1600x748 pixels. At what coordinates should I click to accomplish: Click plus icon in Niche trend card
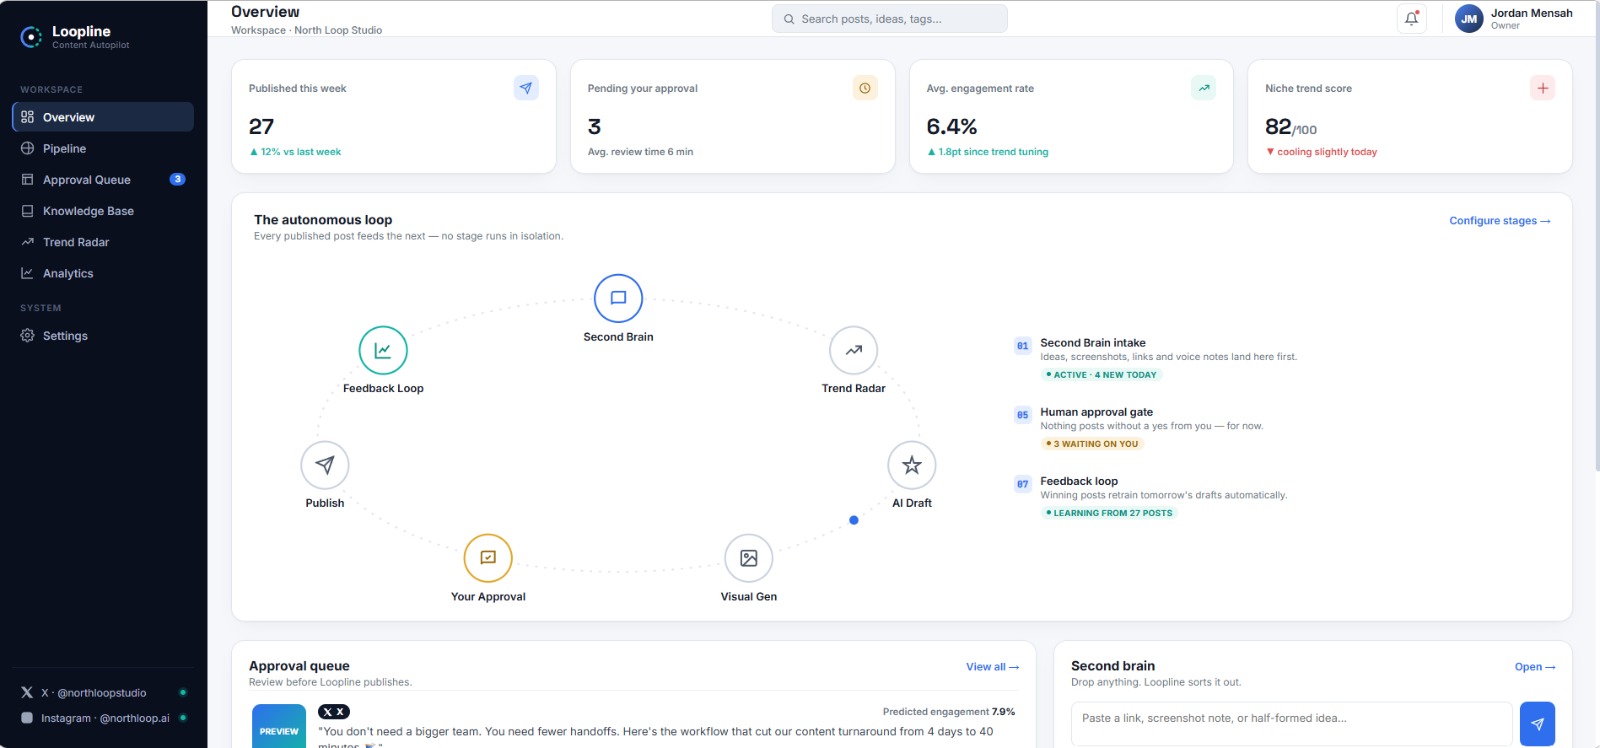pyautogui.click(x=1543, y=88)
